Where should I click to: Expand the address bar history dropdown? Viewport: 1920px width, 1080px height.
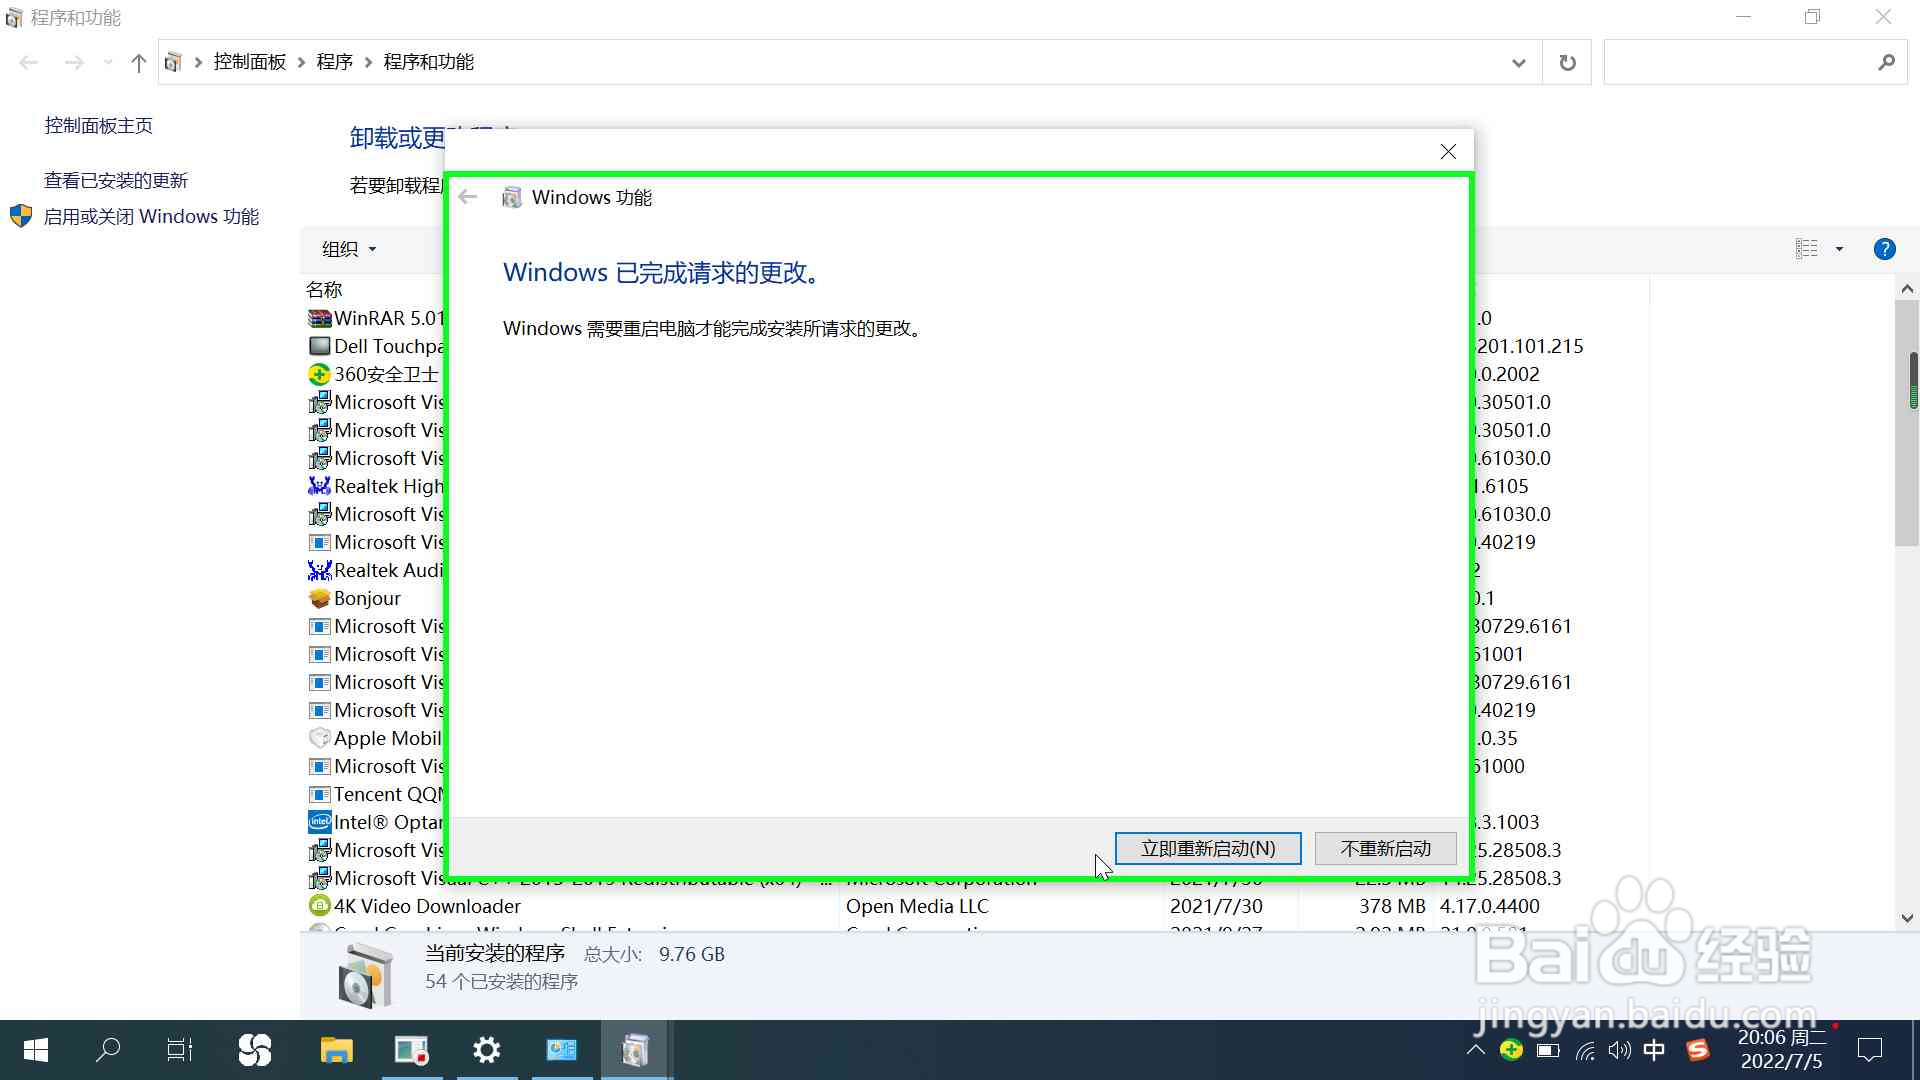click(x=1519, y=63)
